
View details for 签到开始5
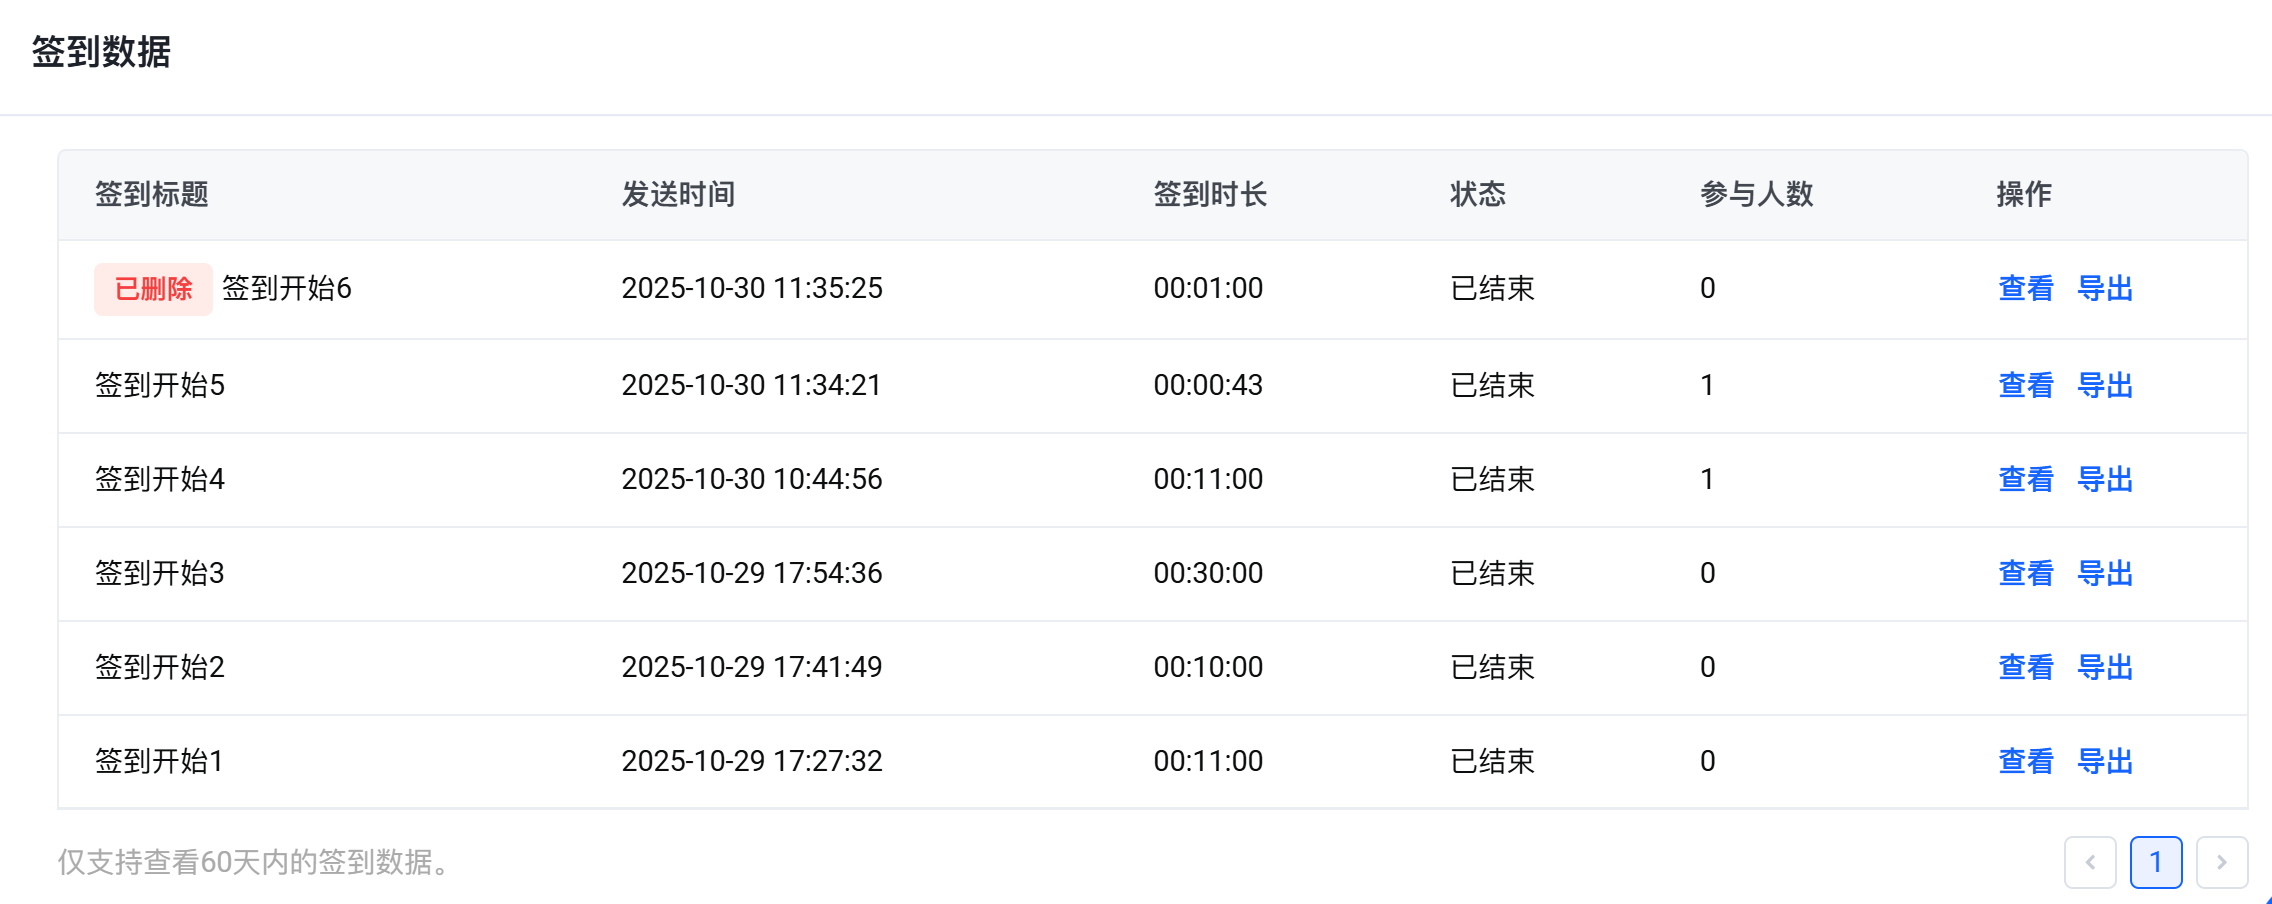click(2025, 385)
